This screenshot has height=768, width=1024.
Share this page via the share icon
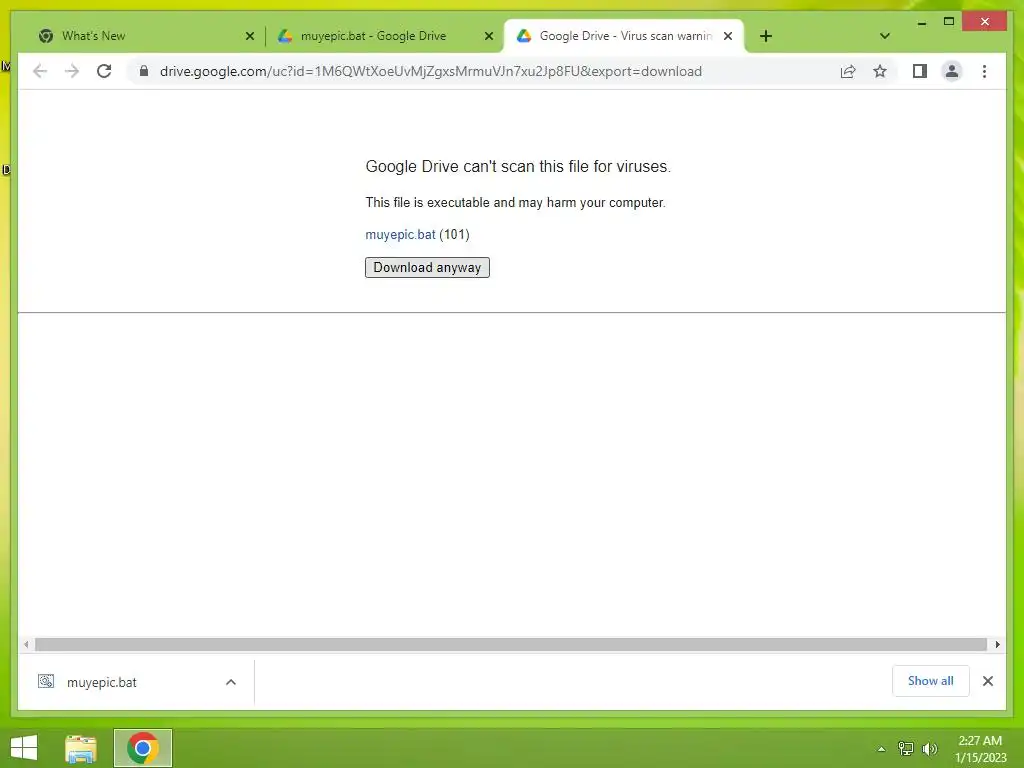click(x=848, y=71)
